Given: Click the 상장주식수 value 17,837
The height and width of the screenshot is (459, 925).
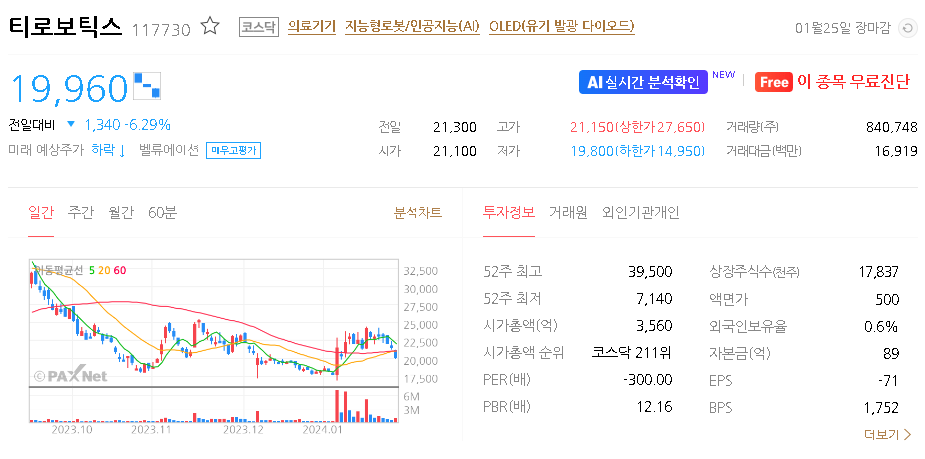Looking at the screenshot, I should point(878,272).
